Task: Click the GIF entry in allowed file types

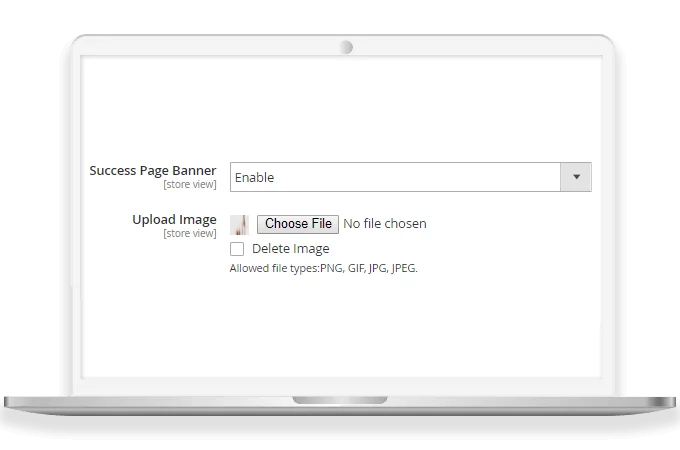Action: [x=354, y=269]
